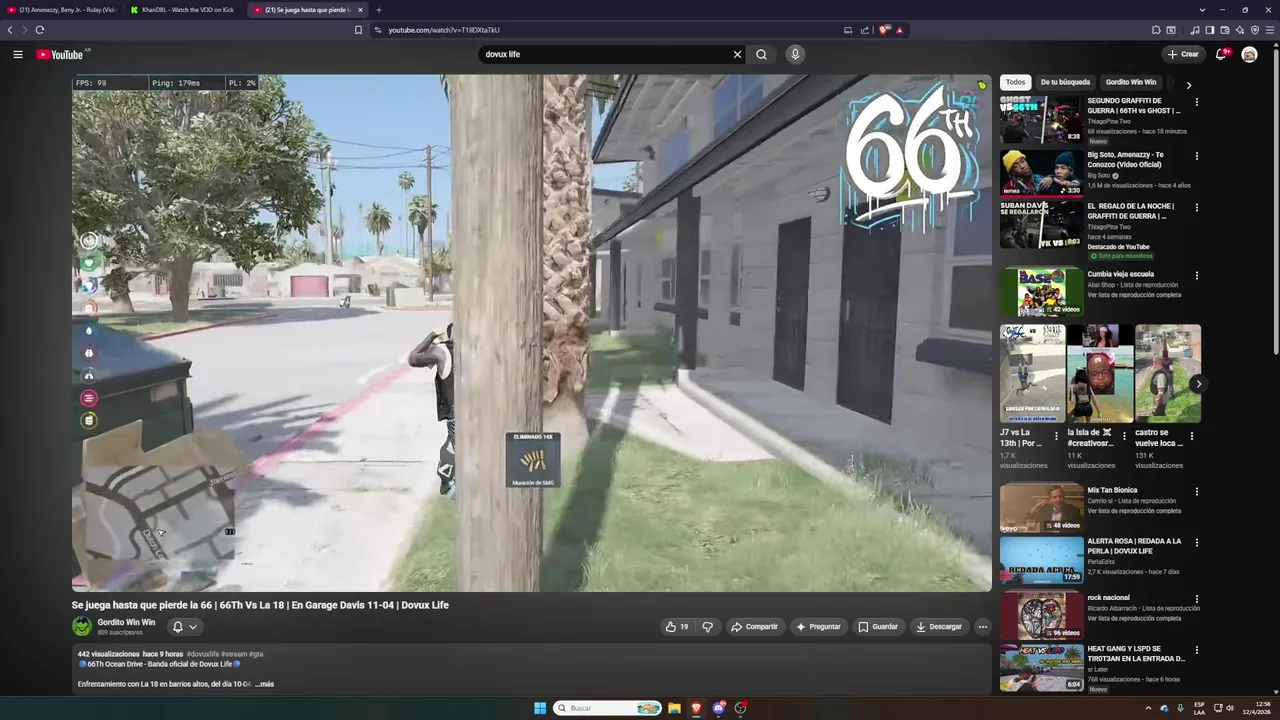Image resolution: width=1280 pixels, height=720 pixels.
Task: Open File Explorer from the taskbar
Action: pos(674,708)
